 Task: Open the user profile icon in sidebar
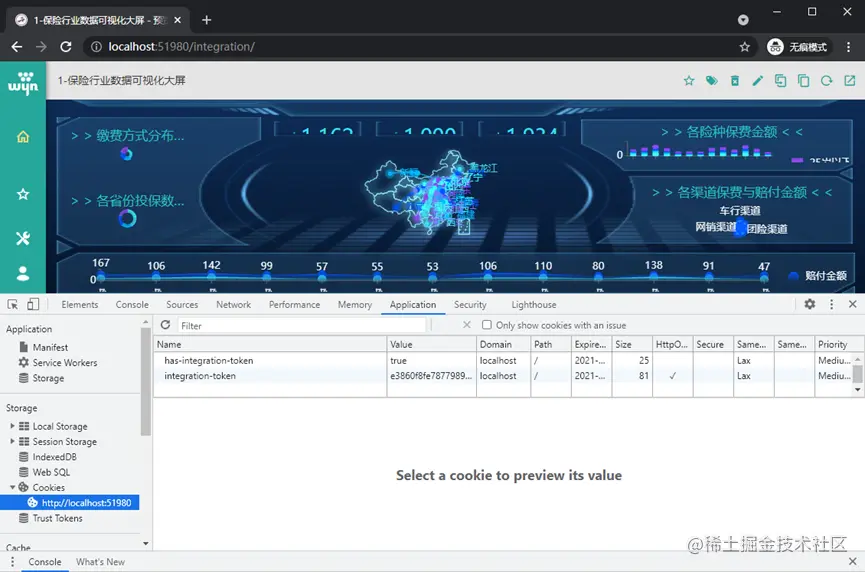tap(23, 274)
